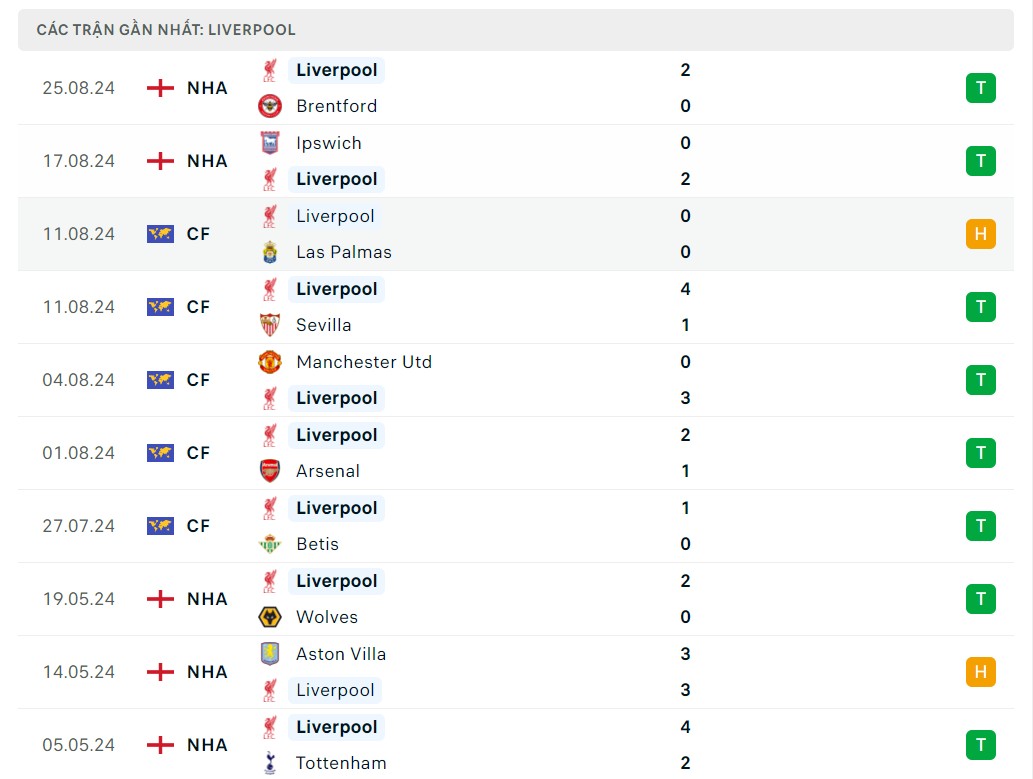Select the 04.08.24 Manchester Utd match row date
Image resolution: width=1033 pixels, height=779 pixels.
79,380
